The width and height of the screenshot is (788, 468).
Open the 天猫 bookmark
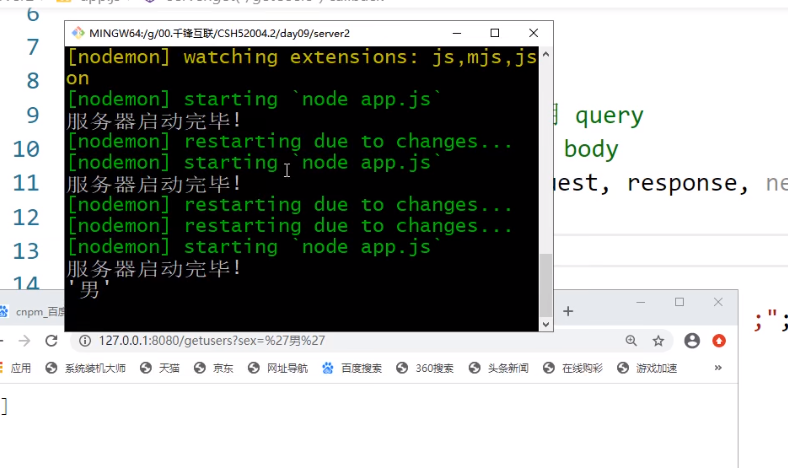(x=160, y=368)
